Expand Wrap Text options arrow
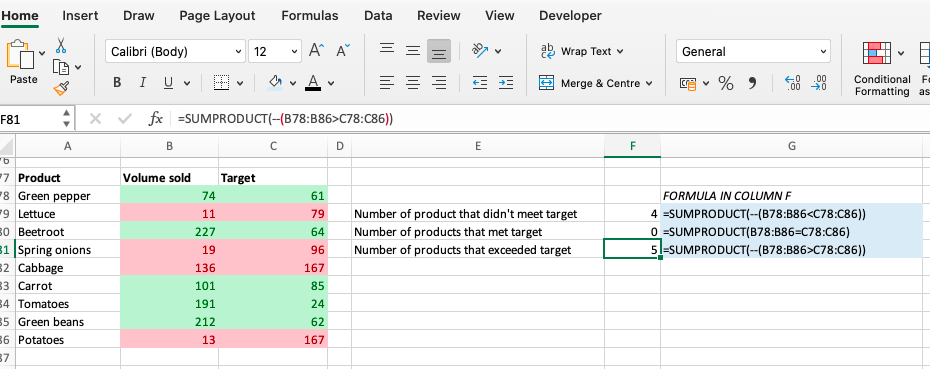930x369 pixels. pyautogui.click(x=620, y=52)
